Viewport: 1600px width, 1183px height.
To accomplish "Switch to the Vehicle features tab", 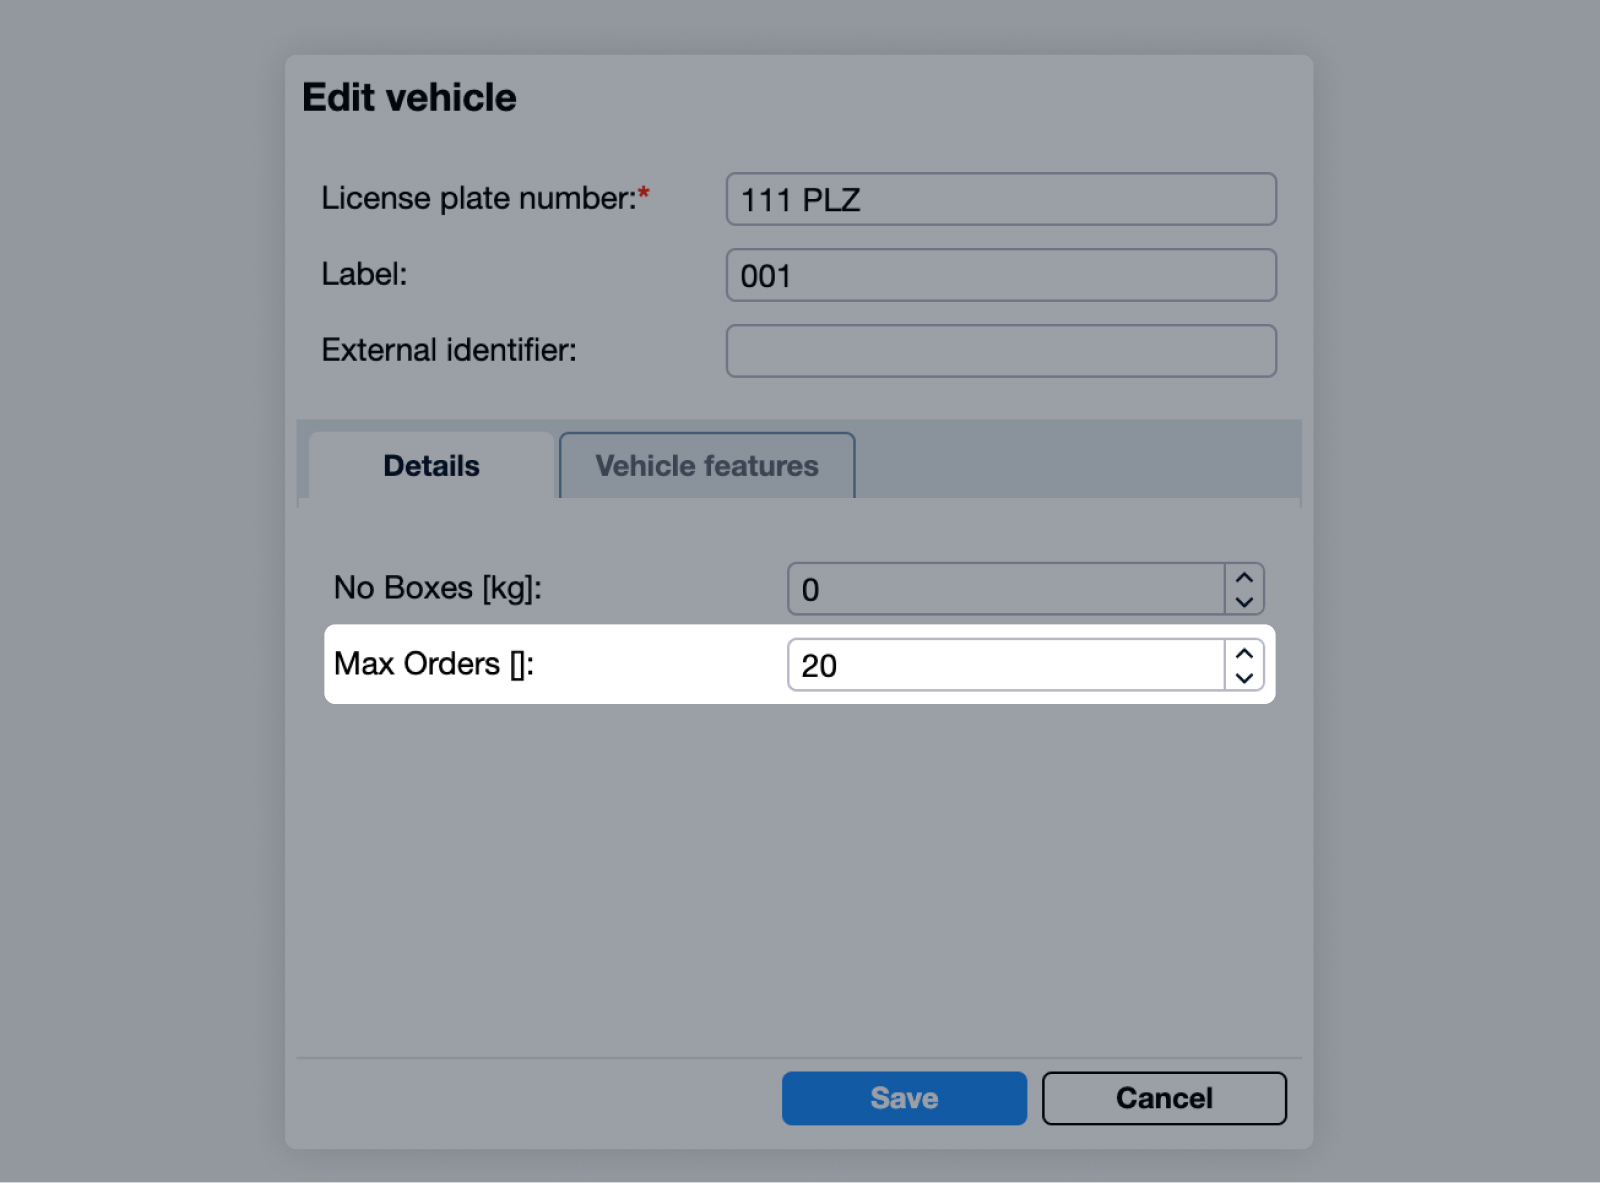I will point(706,466).
